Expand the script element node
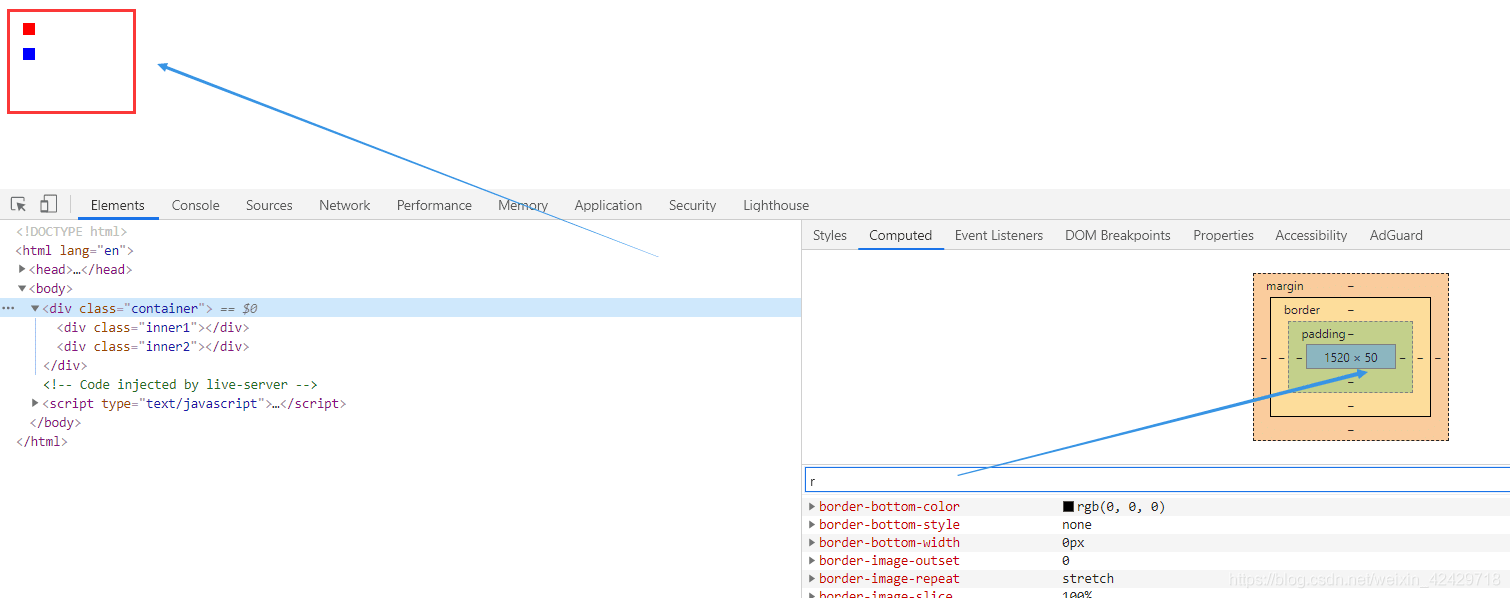 coord(36,403)
